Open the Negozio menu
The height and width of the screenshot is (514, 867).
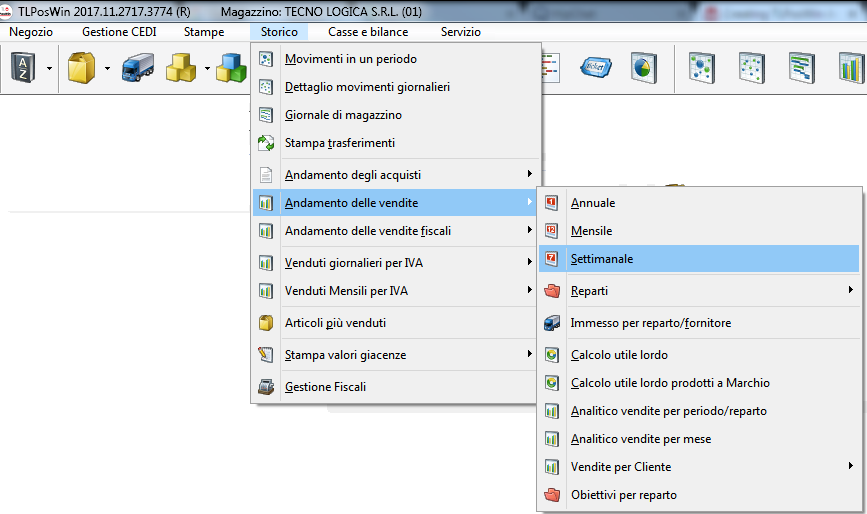point(31,32)
